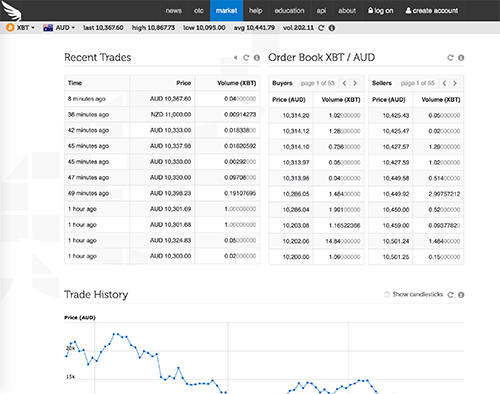Open the api menu item

[x=321, y=11]
